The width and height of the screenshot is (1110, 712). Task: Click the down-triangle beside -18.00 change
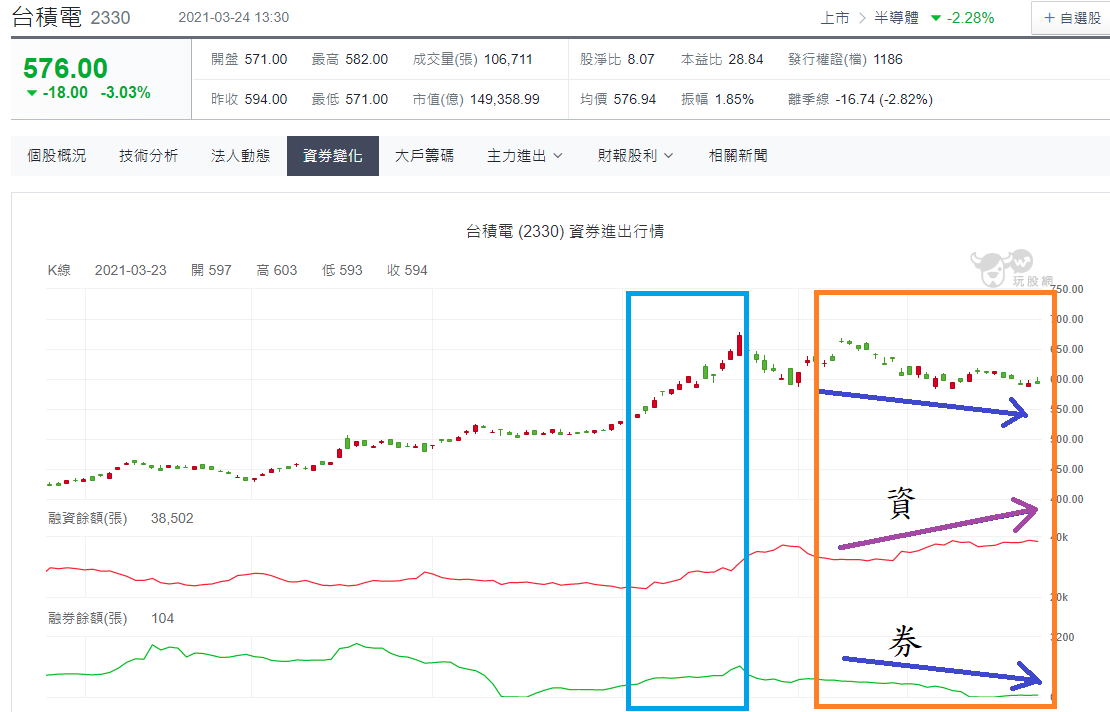[x=32, y=93]
